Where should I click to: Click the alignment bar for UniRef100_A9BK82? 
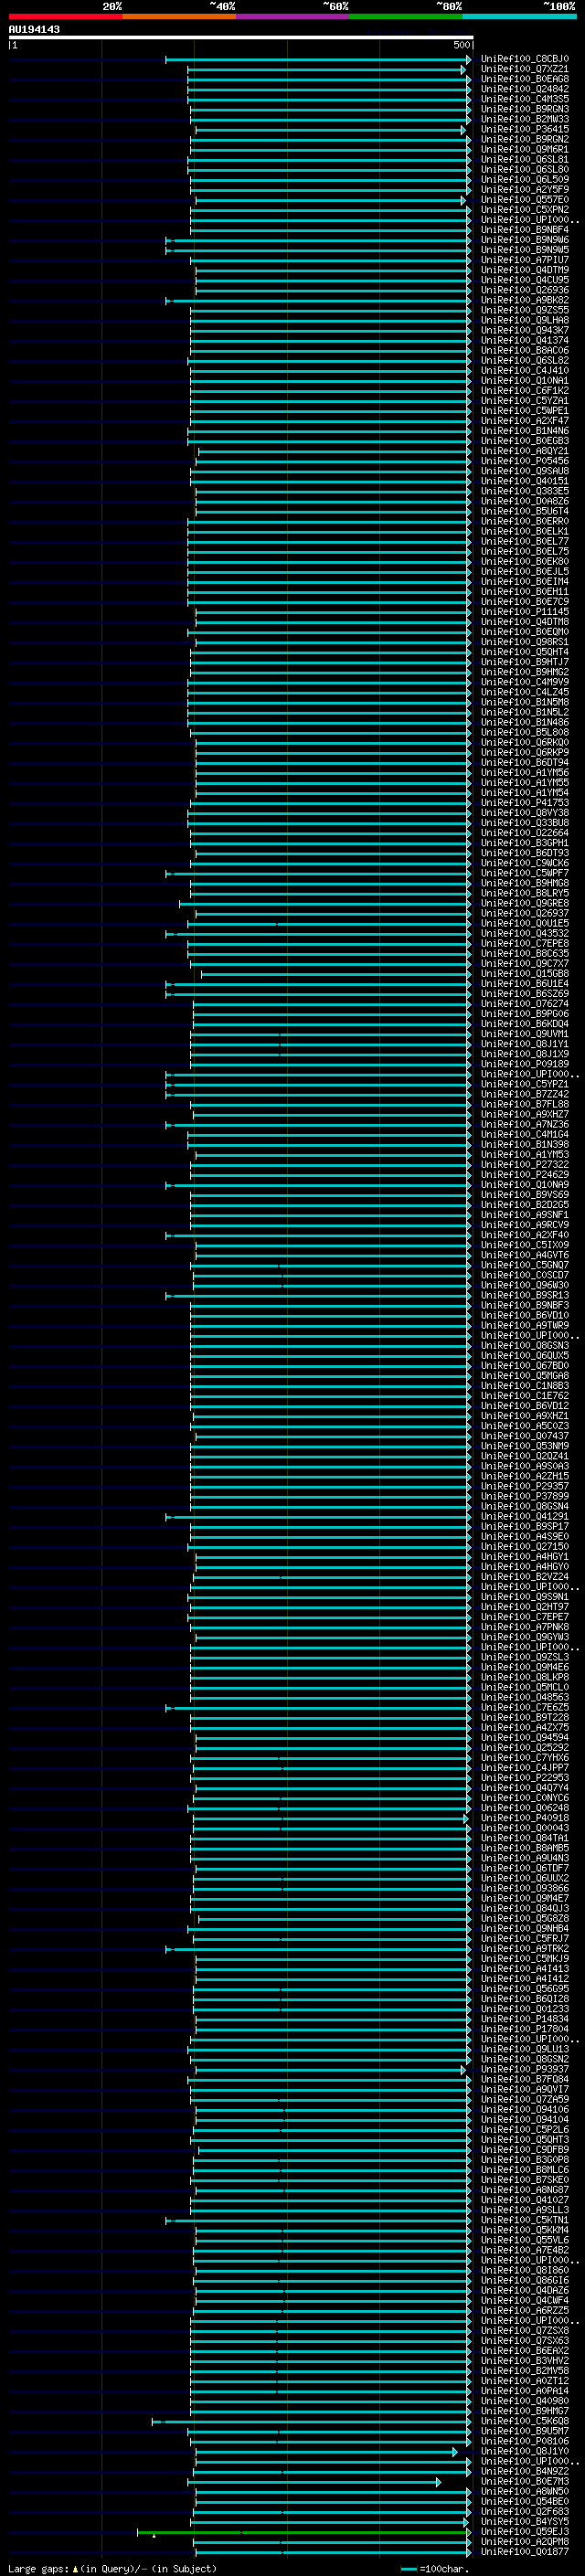[318, 301]
